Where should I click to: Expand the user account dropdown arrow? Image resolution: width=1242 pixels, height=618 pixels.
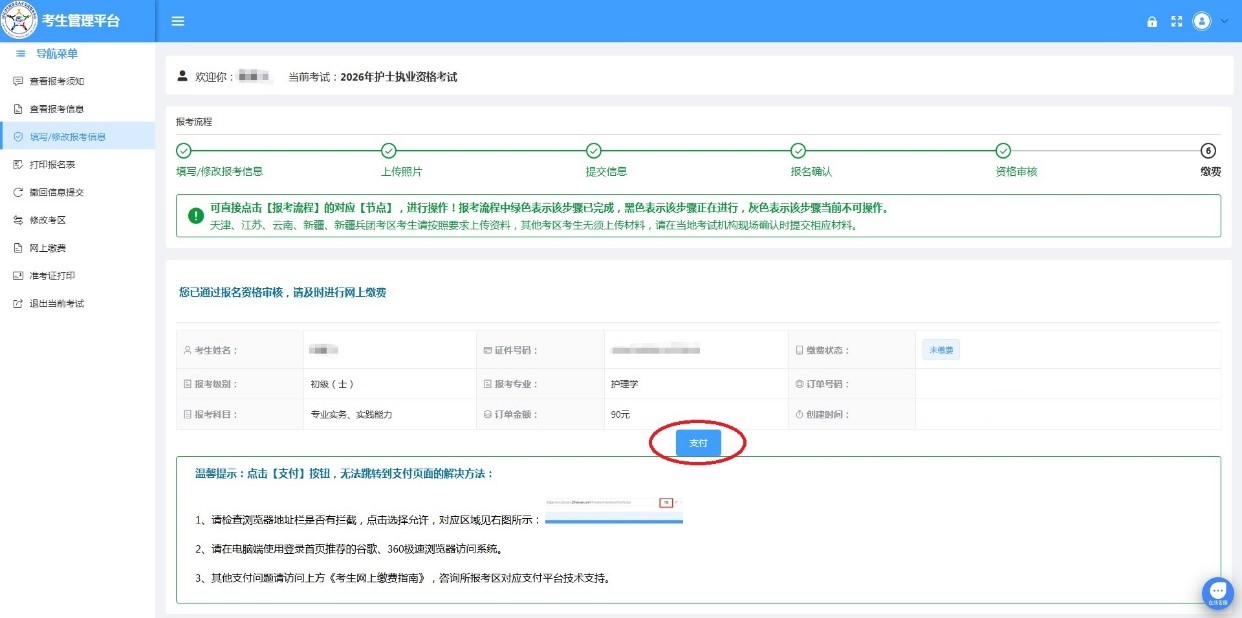[1224, 21]
